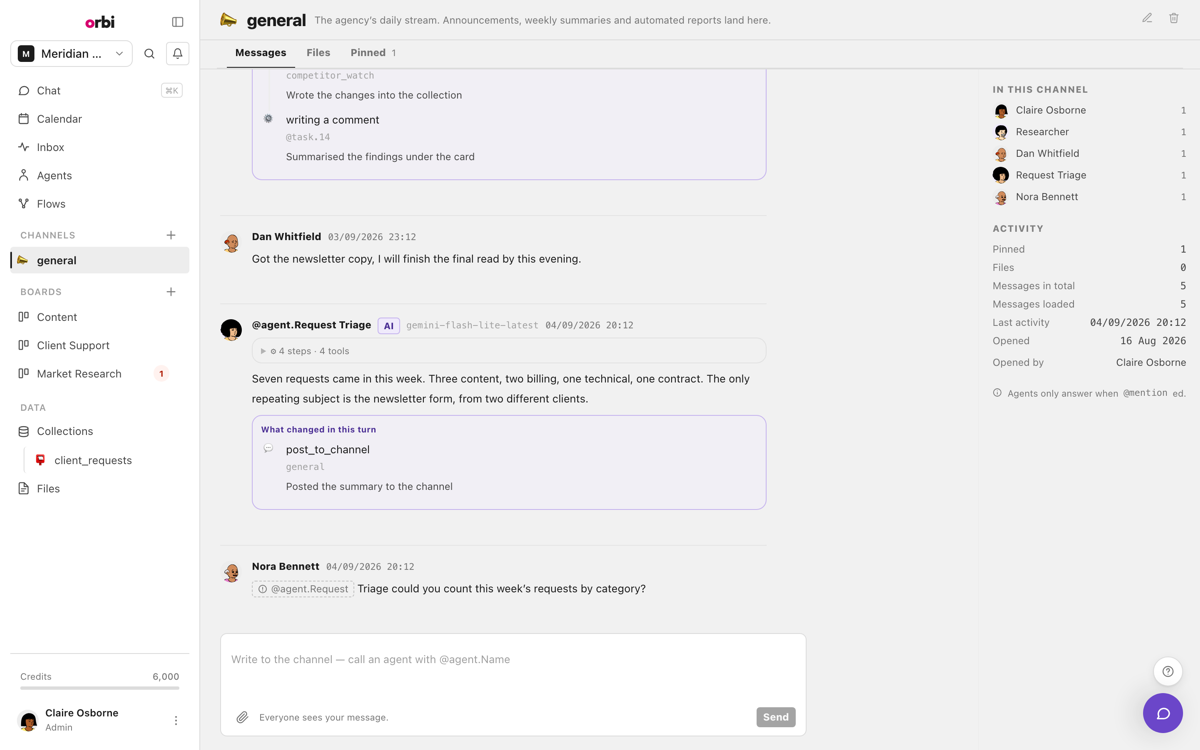Screen dimensions: 1200x750
Task: Open Calendar in the sidebar
Action: pyautogui.click(x=100, y=119)
